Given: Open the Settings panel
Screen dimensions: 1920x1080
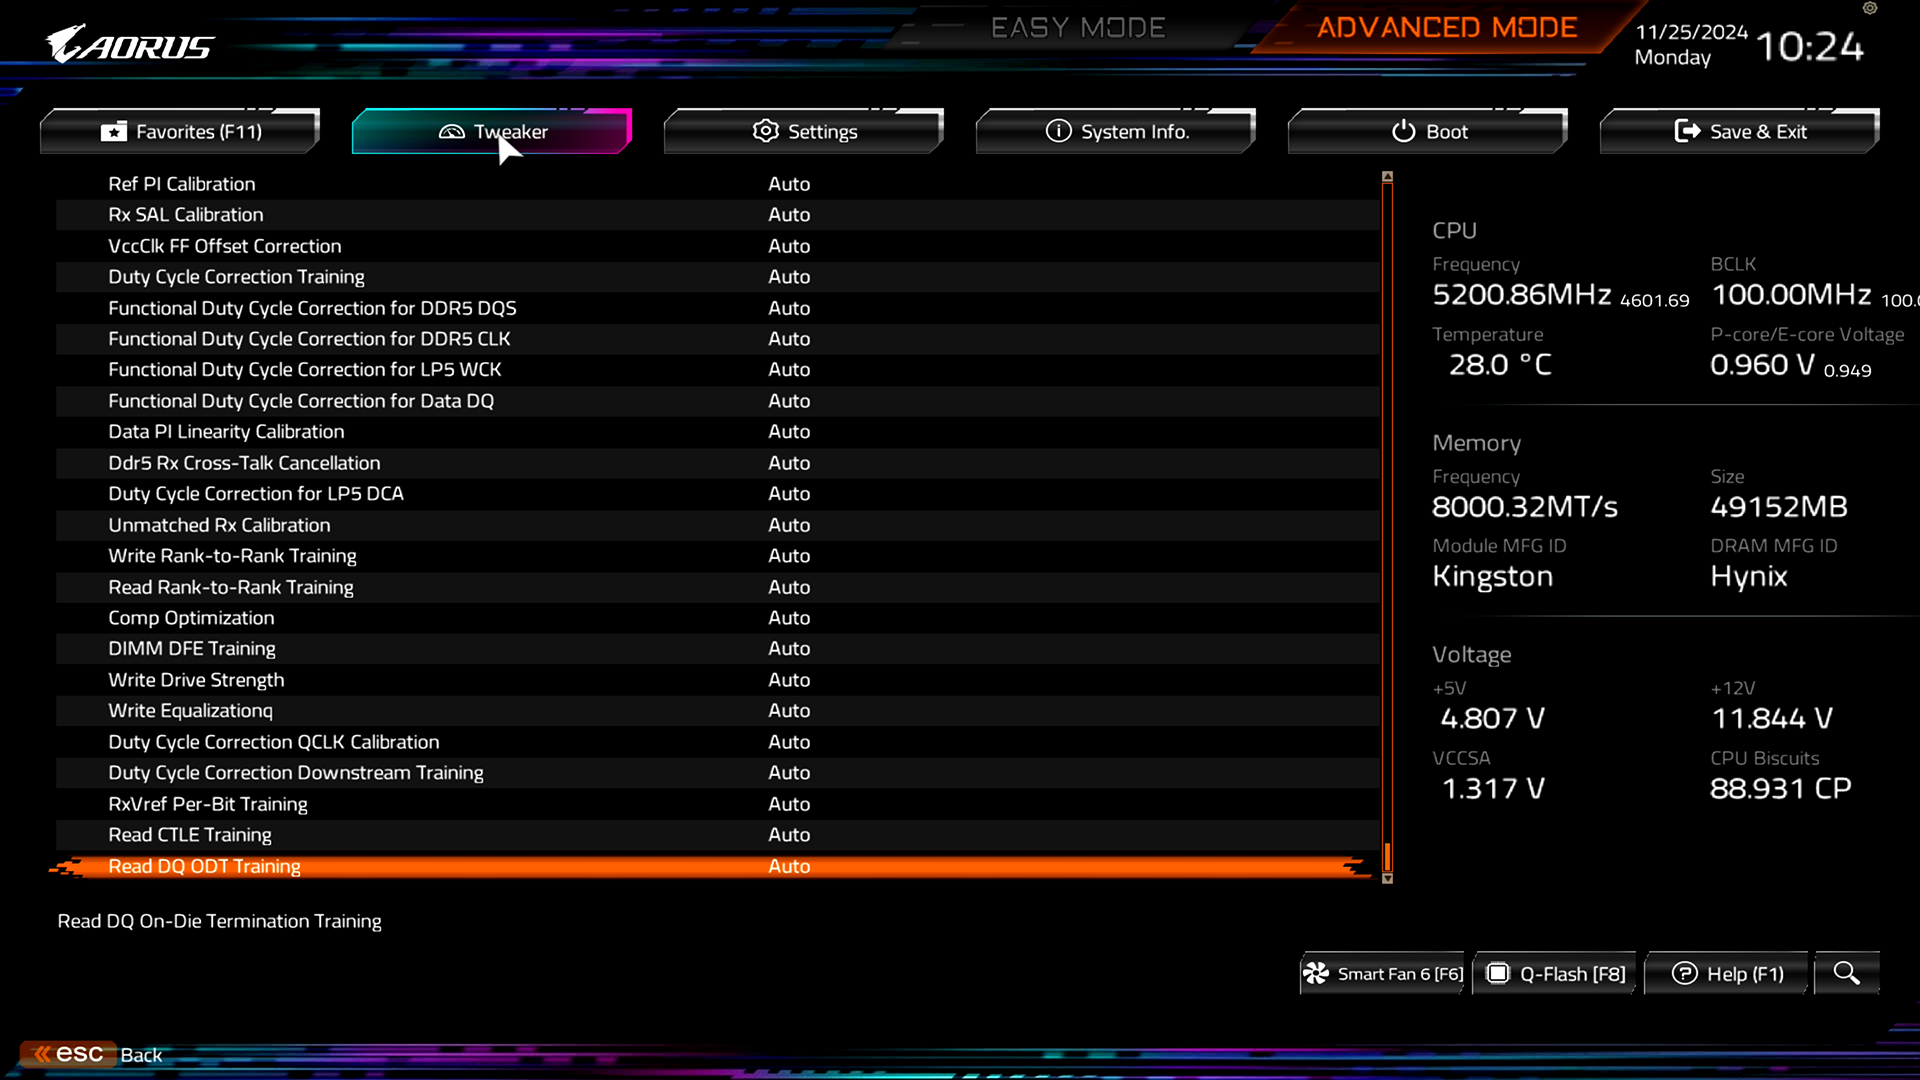Looking at the screenshot, I should click(806, 131).
